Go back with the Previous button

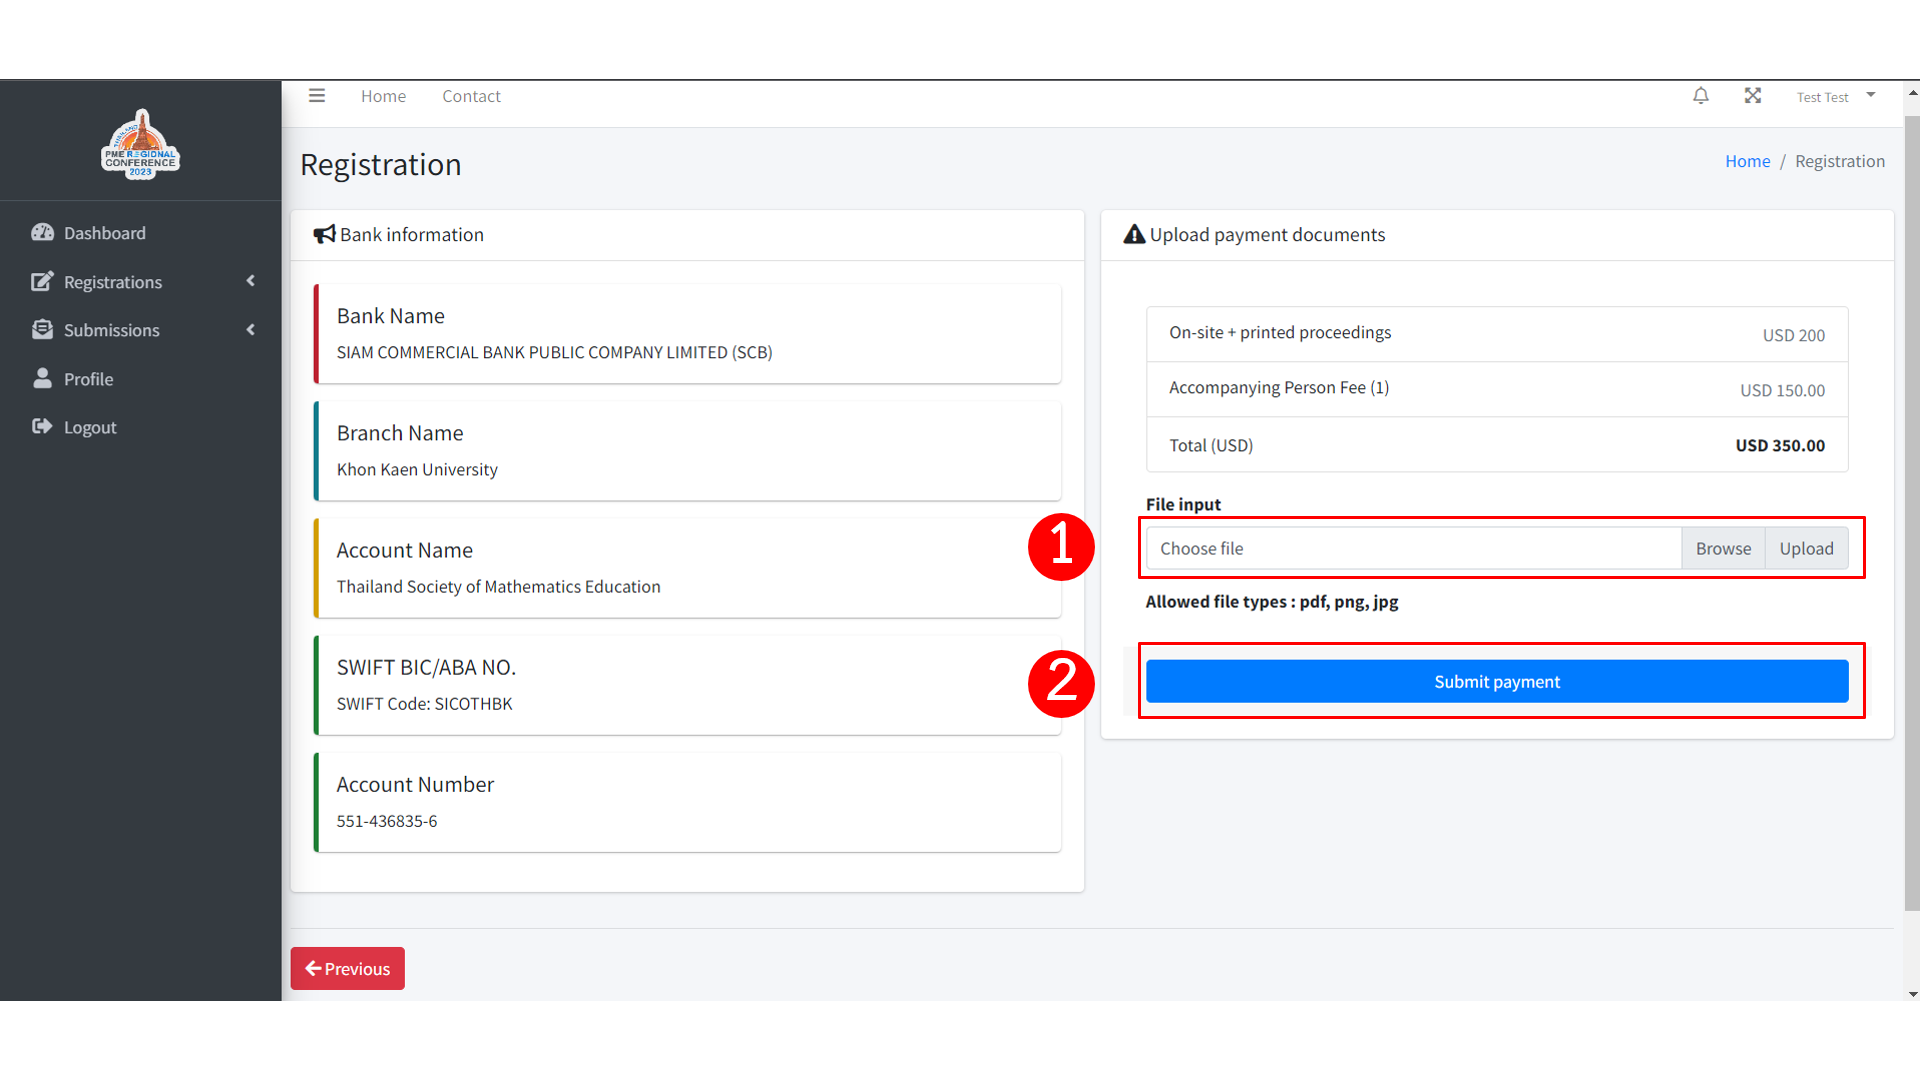click(x=347, y=968)
